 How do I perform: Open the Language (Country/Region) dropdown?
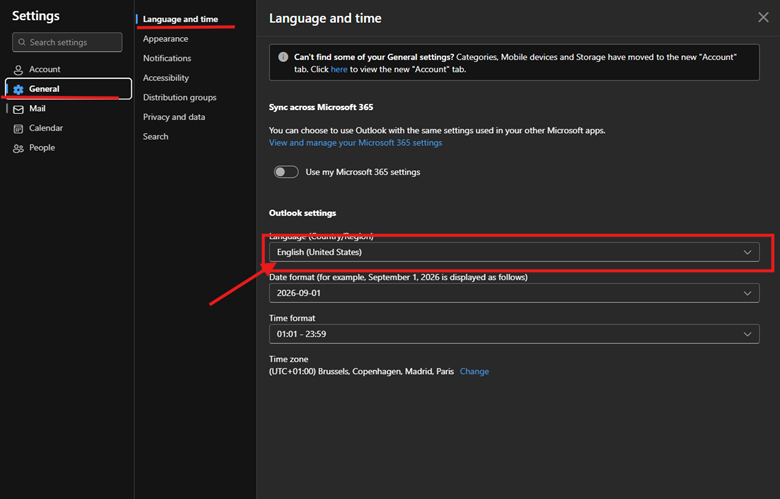click(x=513, y=253)
